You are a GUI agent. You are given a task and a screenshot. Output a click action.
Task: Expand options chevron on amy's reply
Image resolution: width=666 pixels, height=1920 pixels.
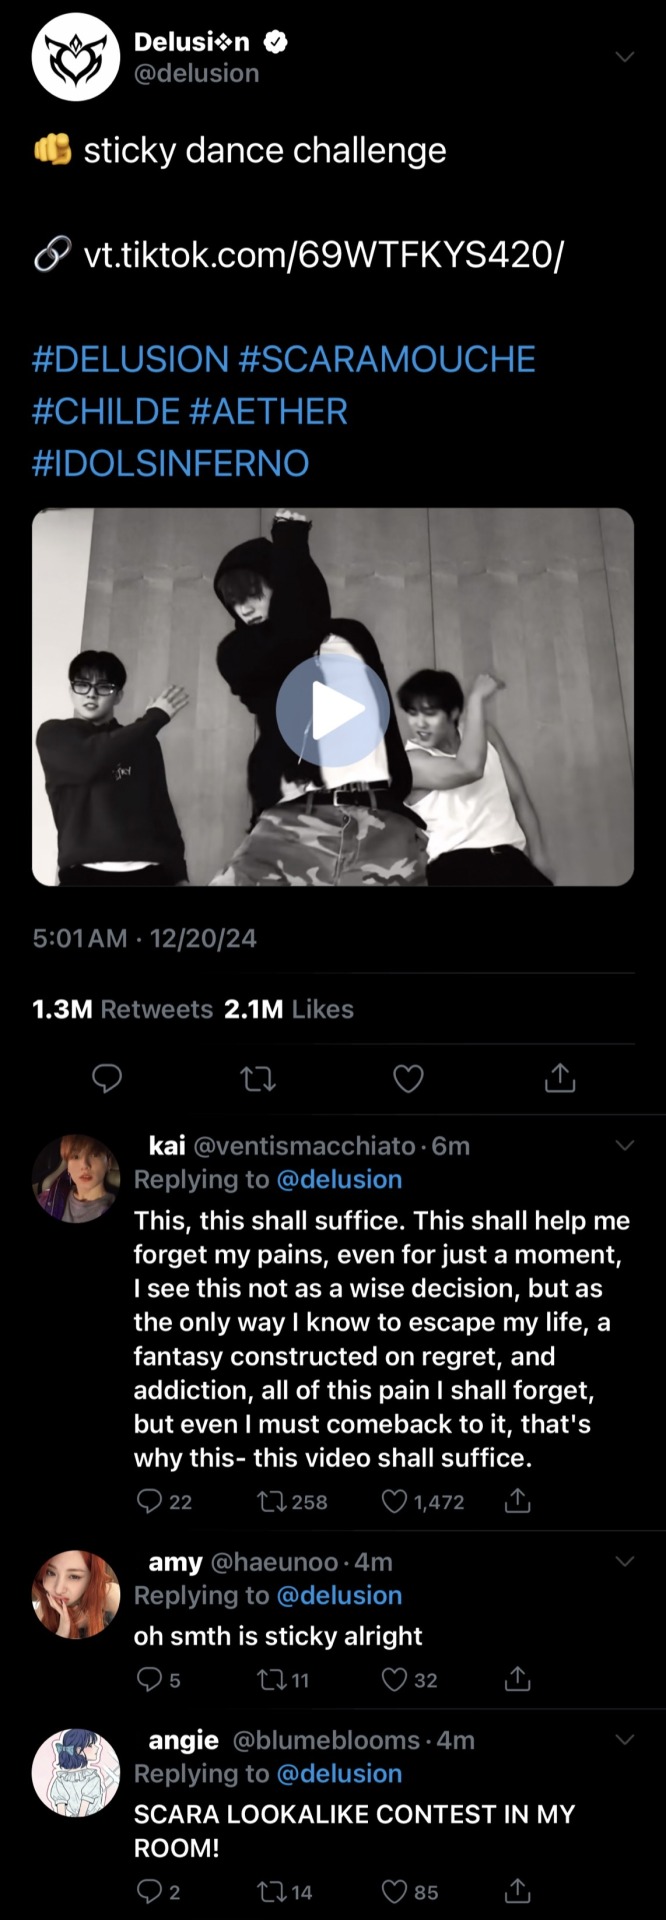click(625, 1561)
